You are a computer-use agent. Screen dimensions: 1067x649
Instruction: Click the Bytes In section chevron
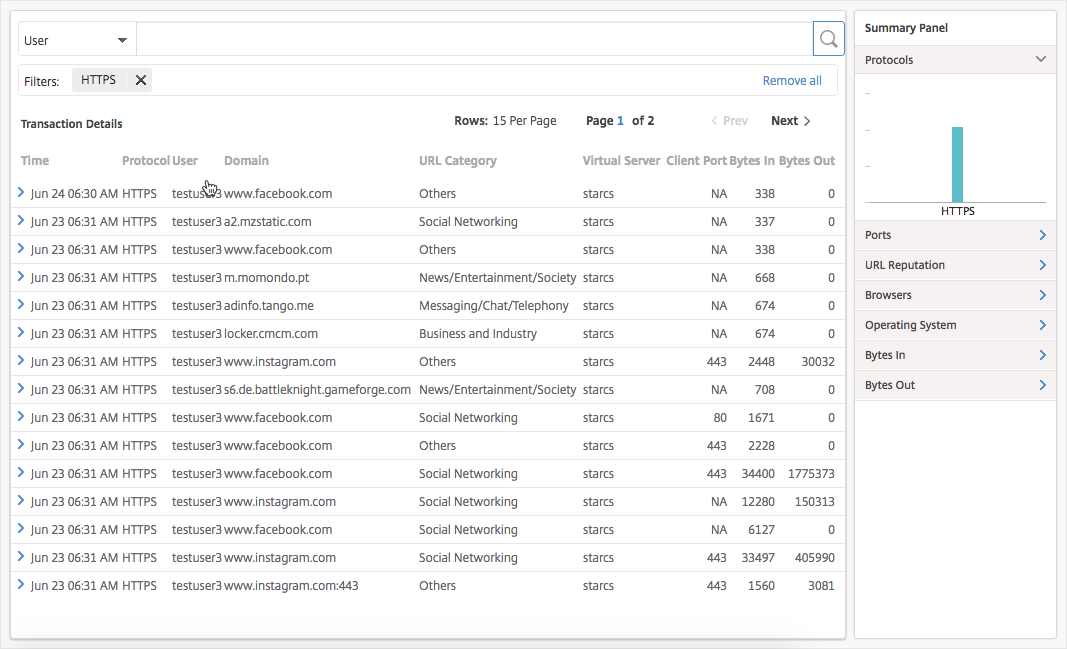click(1043, 355)
